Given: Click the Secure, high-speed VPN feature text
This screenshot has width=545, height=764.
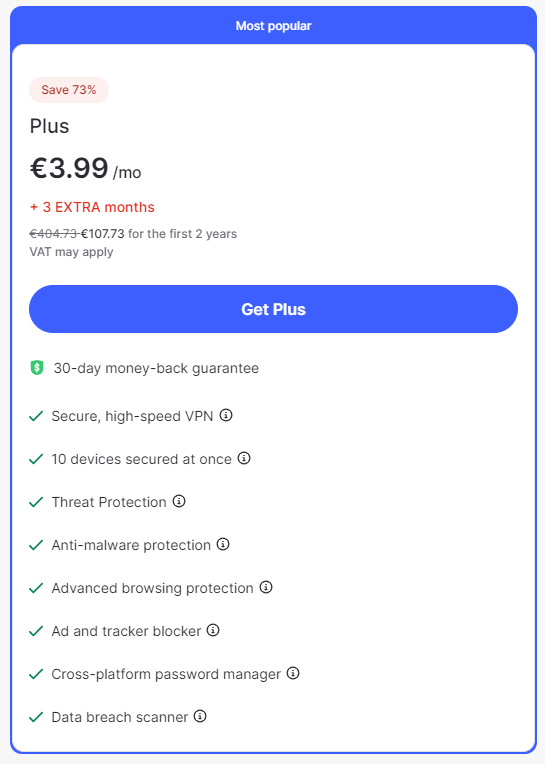Looking at the screenshot, I should (x=132, y=417).
